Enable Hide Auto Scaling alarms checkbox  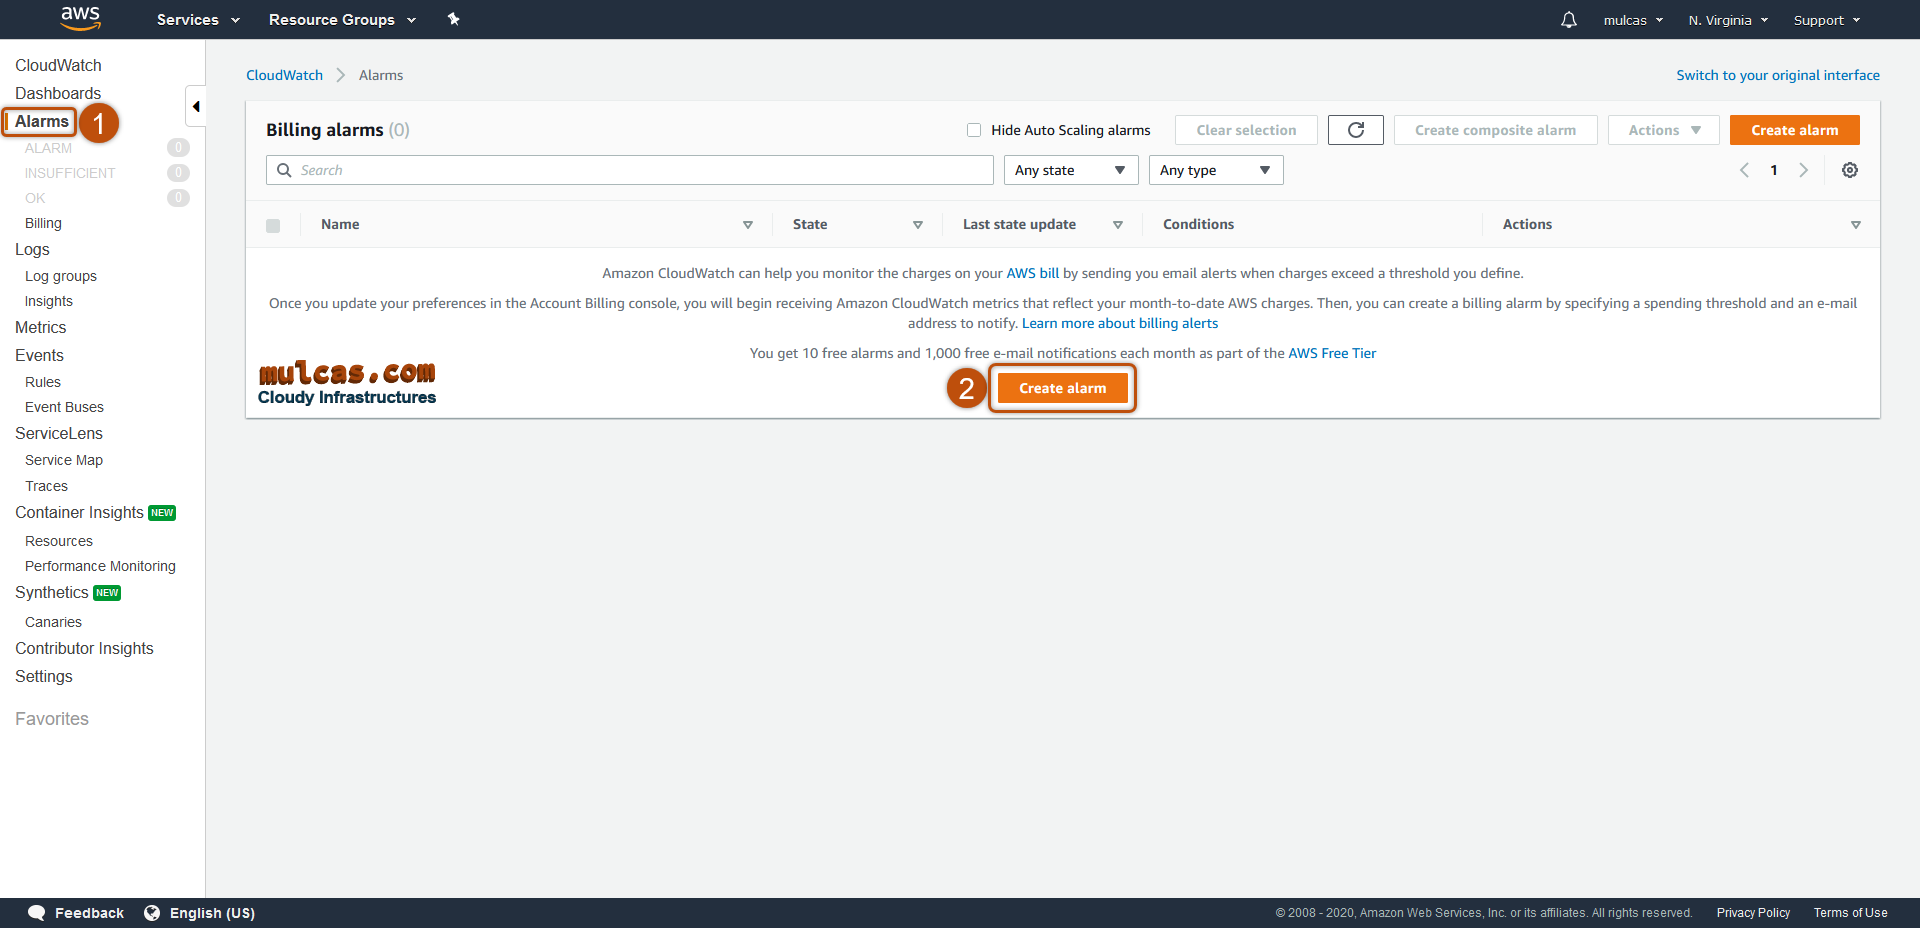click(x=973, y=130)
